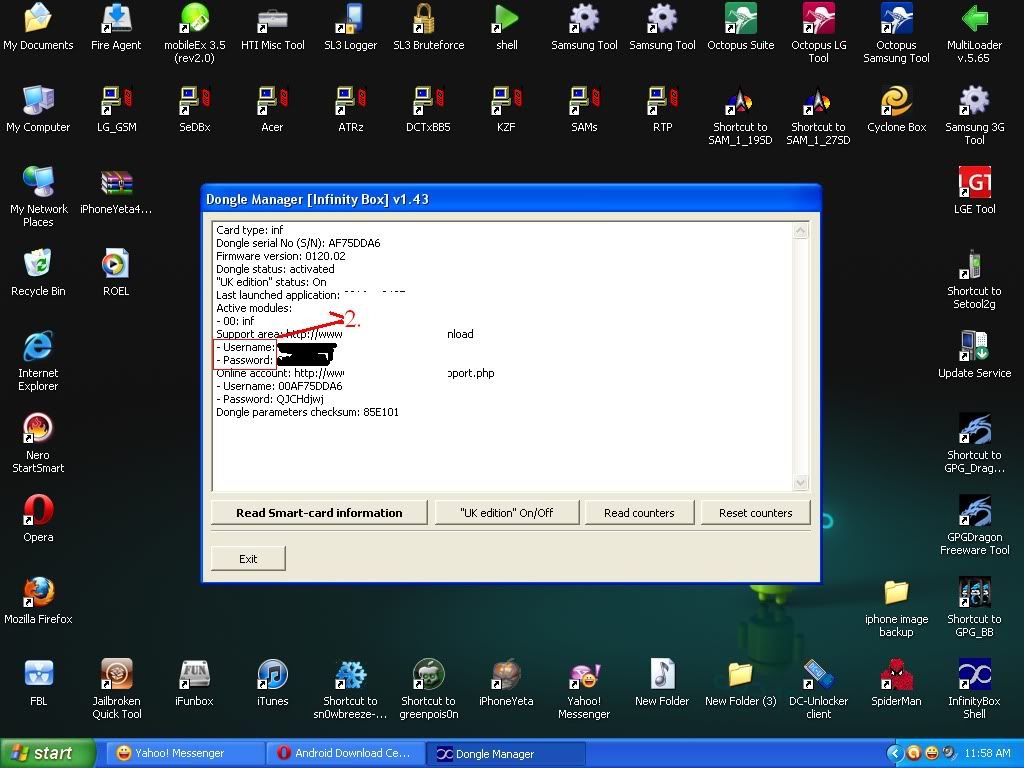This screenshot has height=768, width=1024.
Task: Open the SL3 Logger icon
Action: (x=351, y=27)
